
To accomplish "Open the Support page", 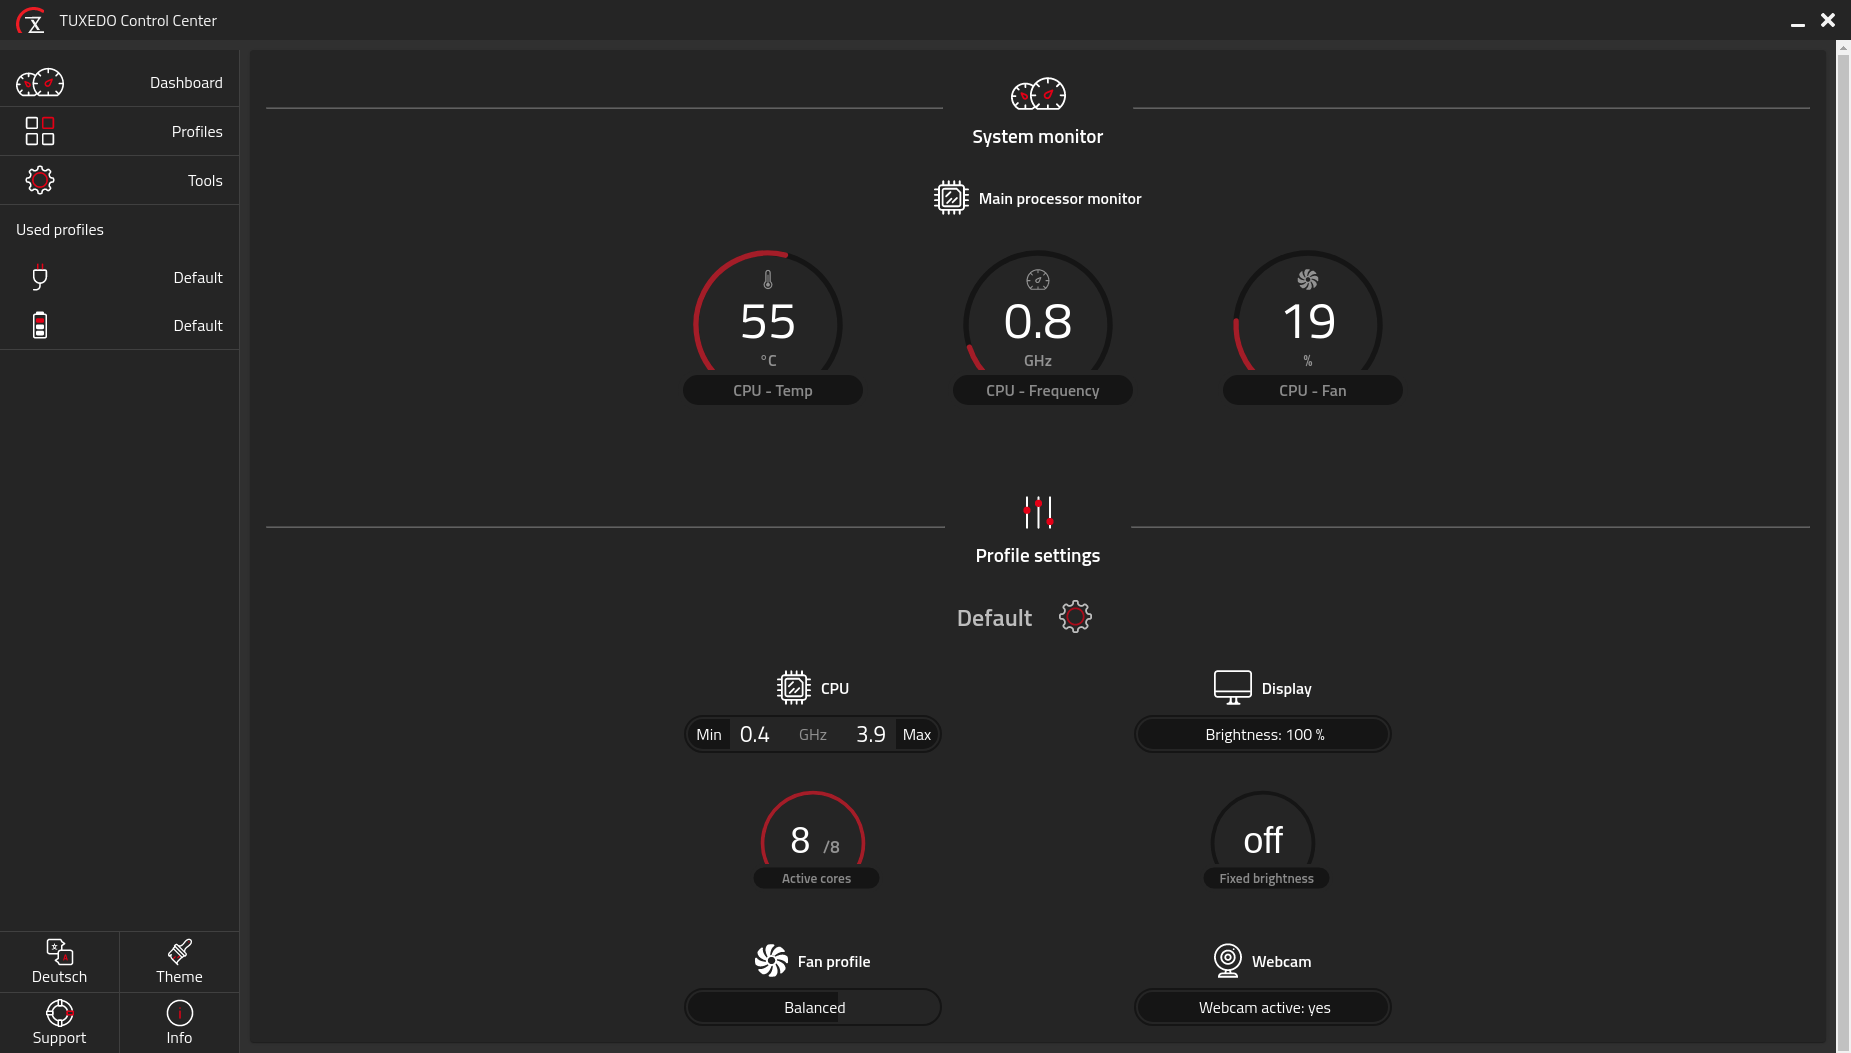I will pyautogui.click(x=59, y=1023).
